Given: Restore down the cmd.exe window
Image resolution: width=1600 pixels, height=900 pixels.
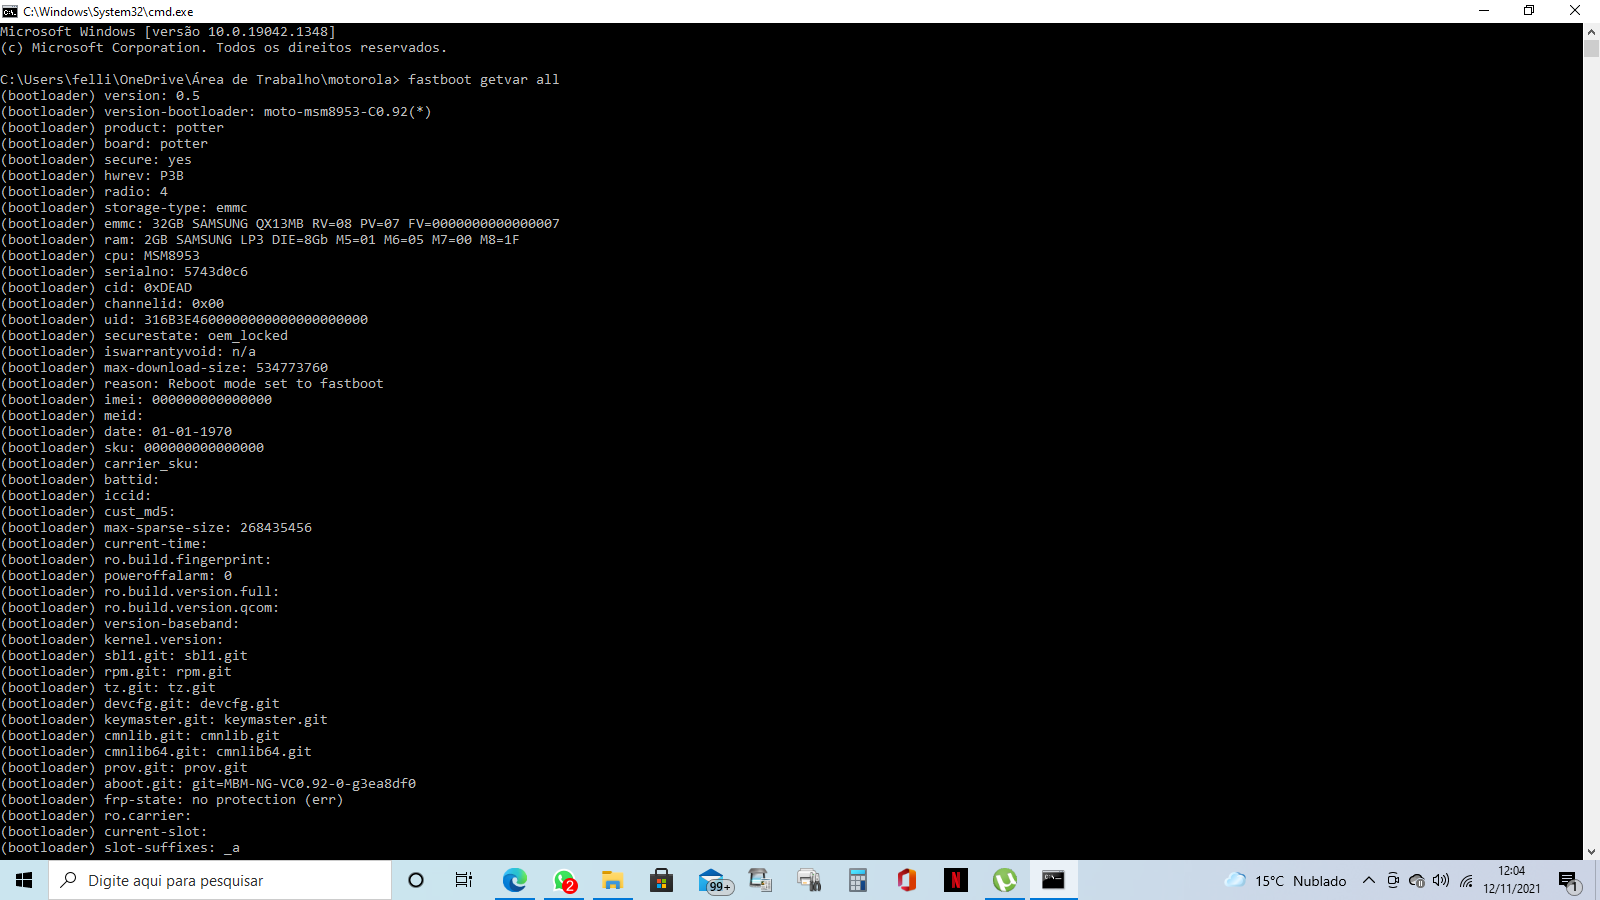Looking at the screenshot, I should point(1529,11).
